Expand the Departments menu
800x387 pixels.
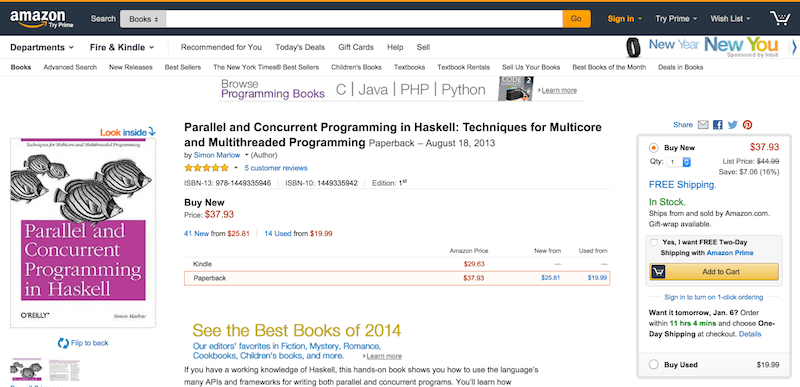[x=42, y=47]
